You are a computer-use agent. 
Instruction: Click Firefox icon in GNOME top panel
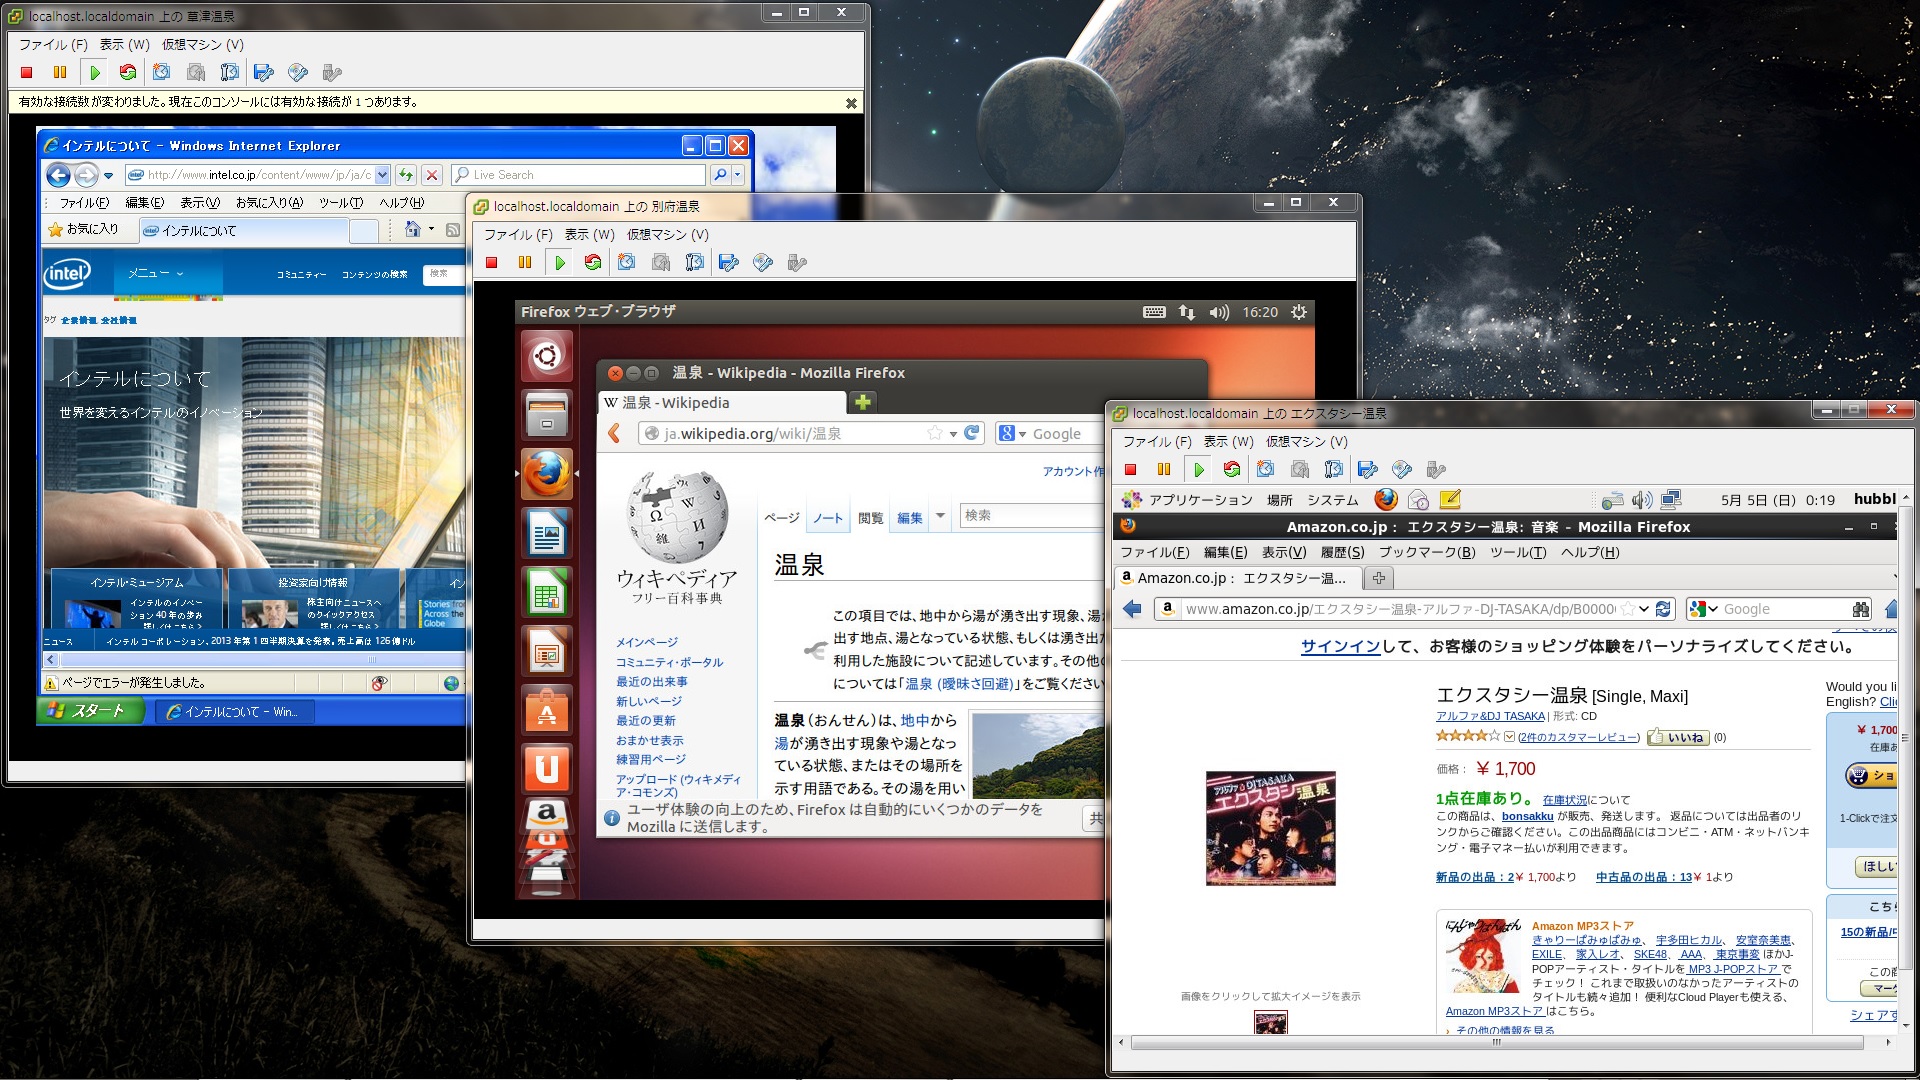[x=1386, y=499]
